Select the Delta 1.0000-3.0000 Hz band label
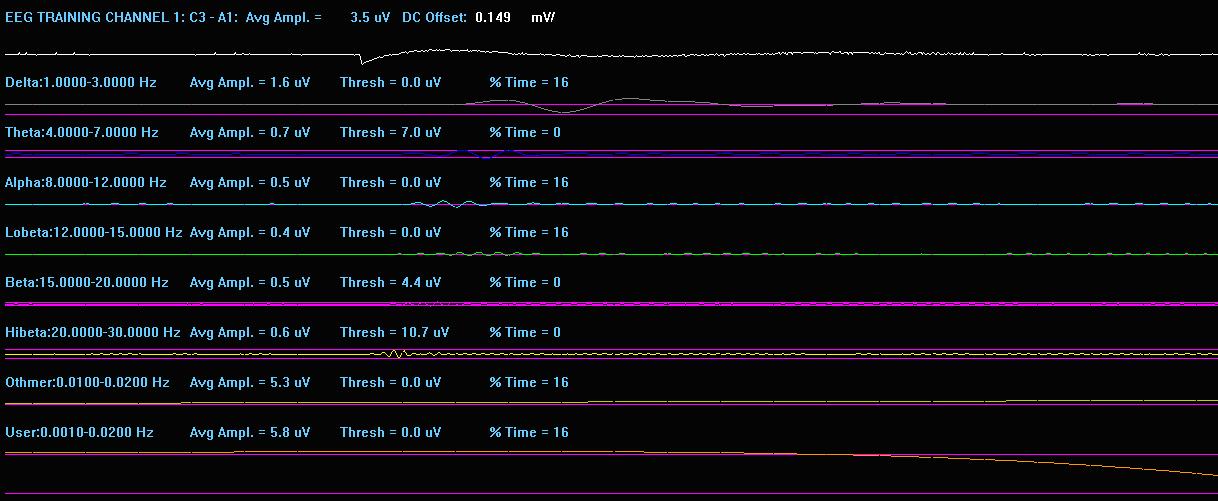 click(x=81, y=83)
